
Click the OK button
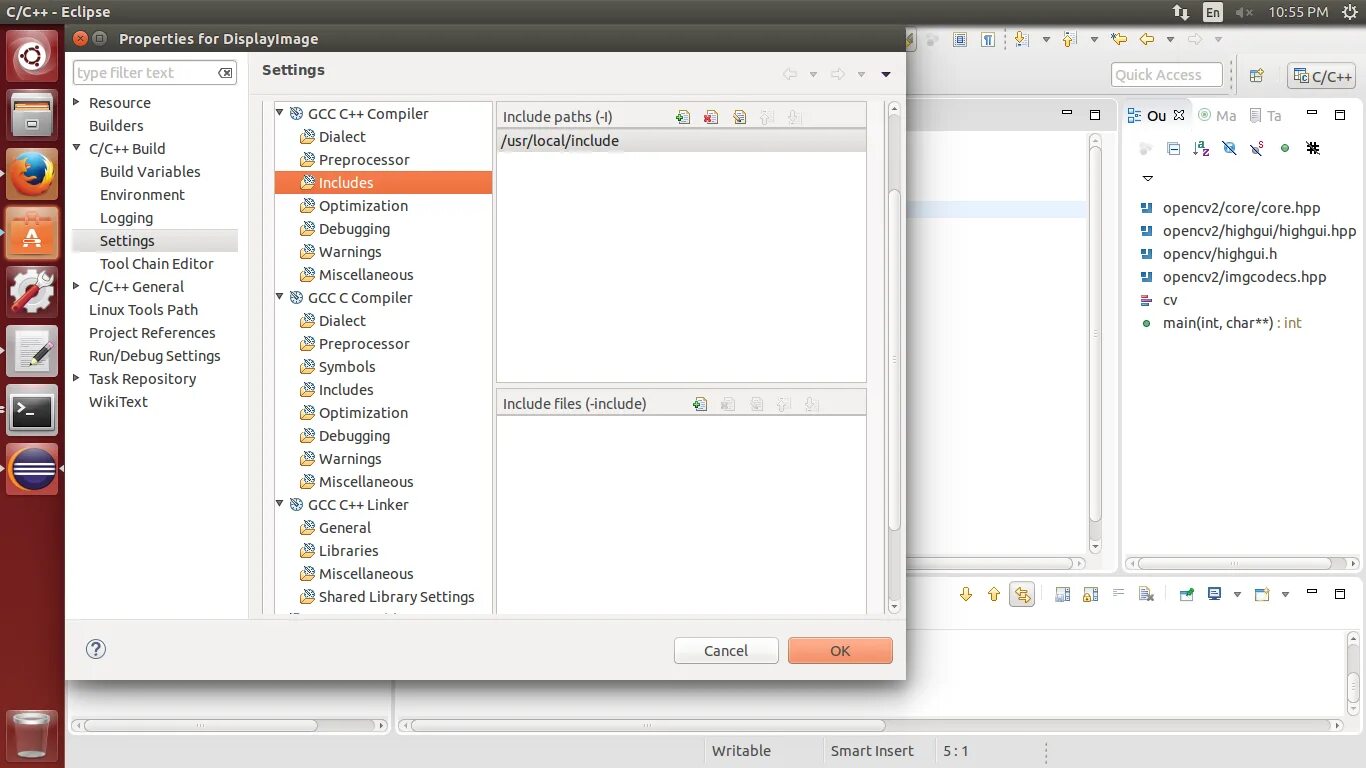point(840,650)
